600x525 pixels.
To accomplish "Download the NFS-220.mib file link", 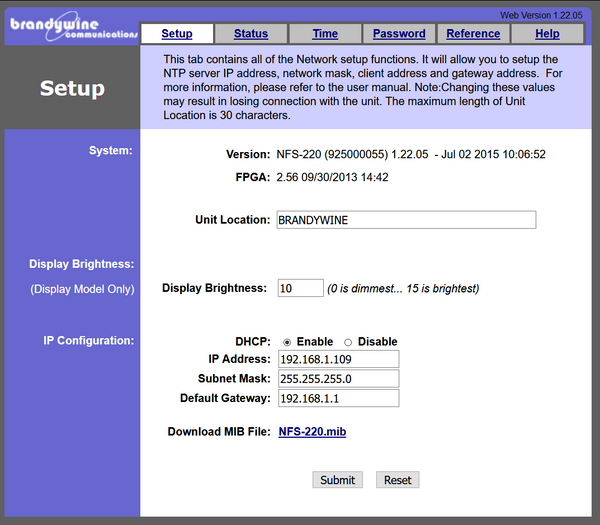I will coord(312,432).
